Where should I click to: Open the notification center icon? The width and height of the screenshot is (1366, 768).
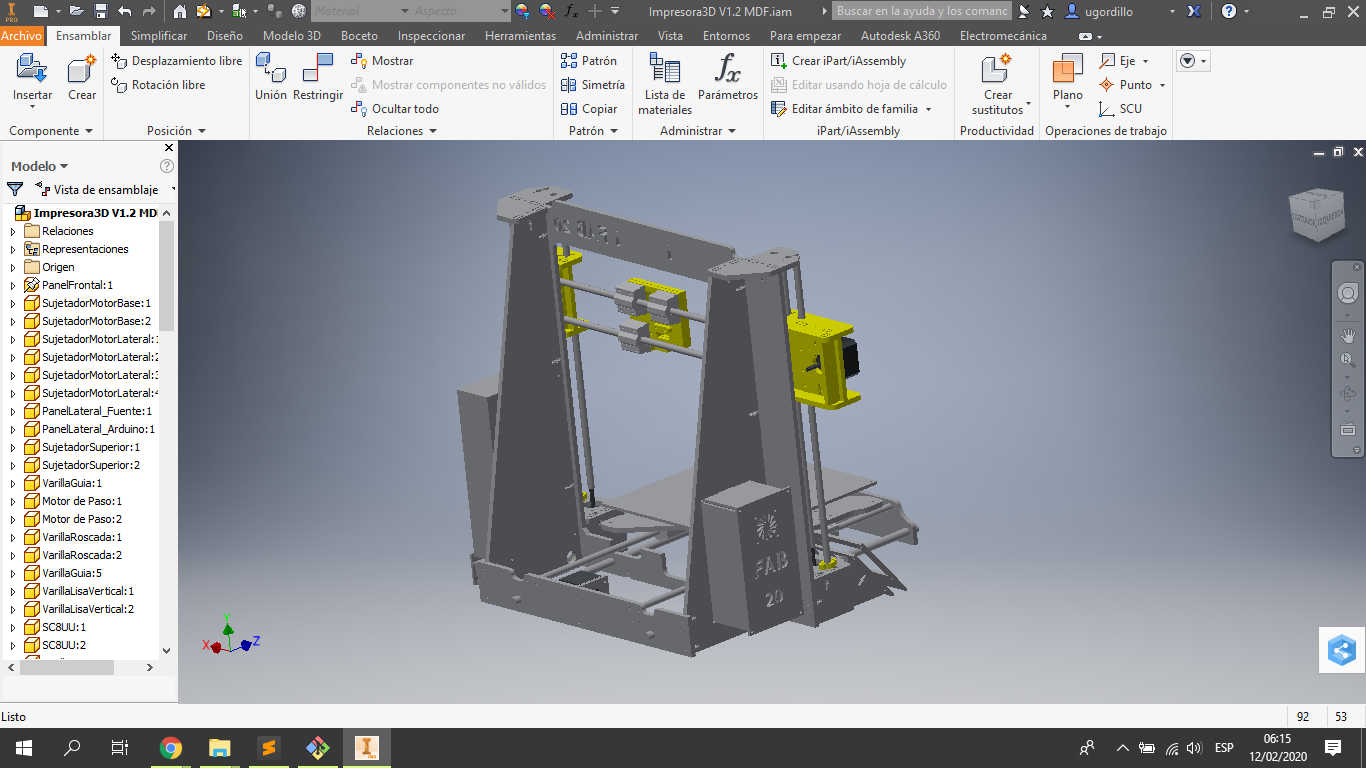[1333, 748]
